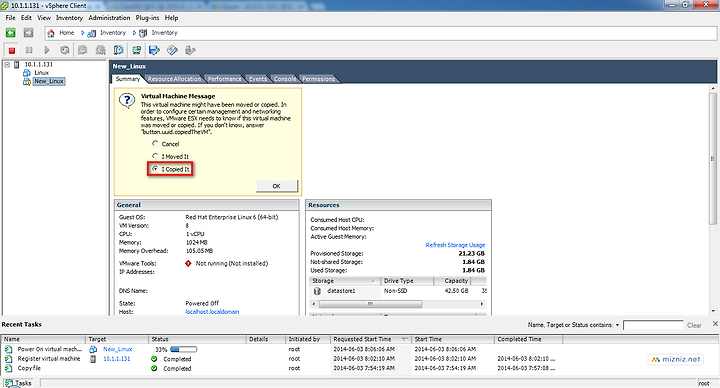This screenshot has width=720, height=388.
Task: Click the grey forward navigation arrow
Action: click(28, 33)
